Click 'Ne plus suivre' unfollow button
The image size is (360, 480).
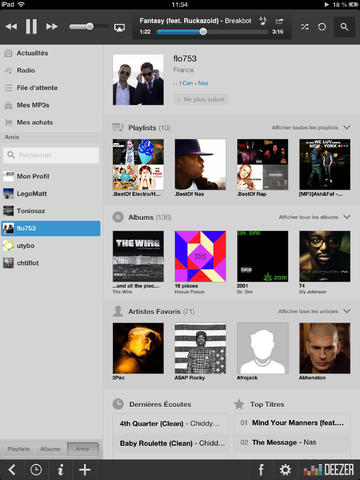201,99
